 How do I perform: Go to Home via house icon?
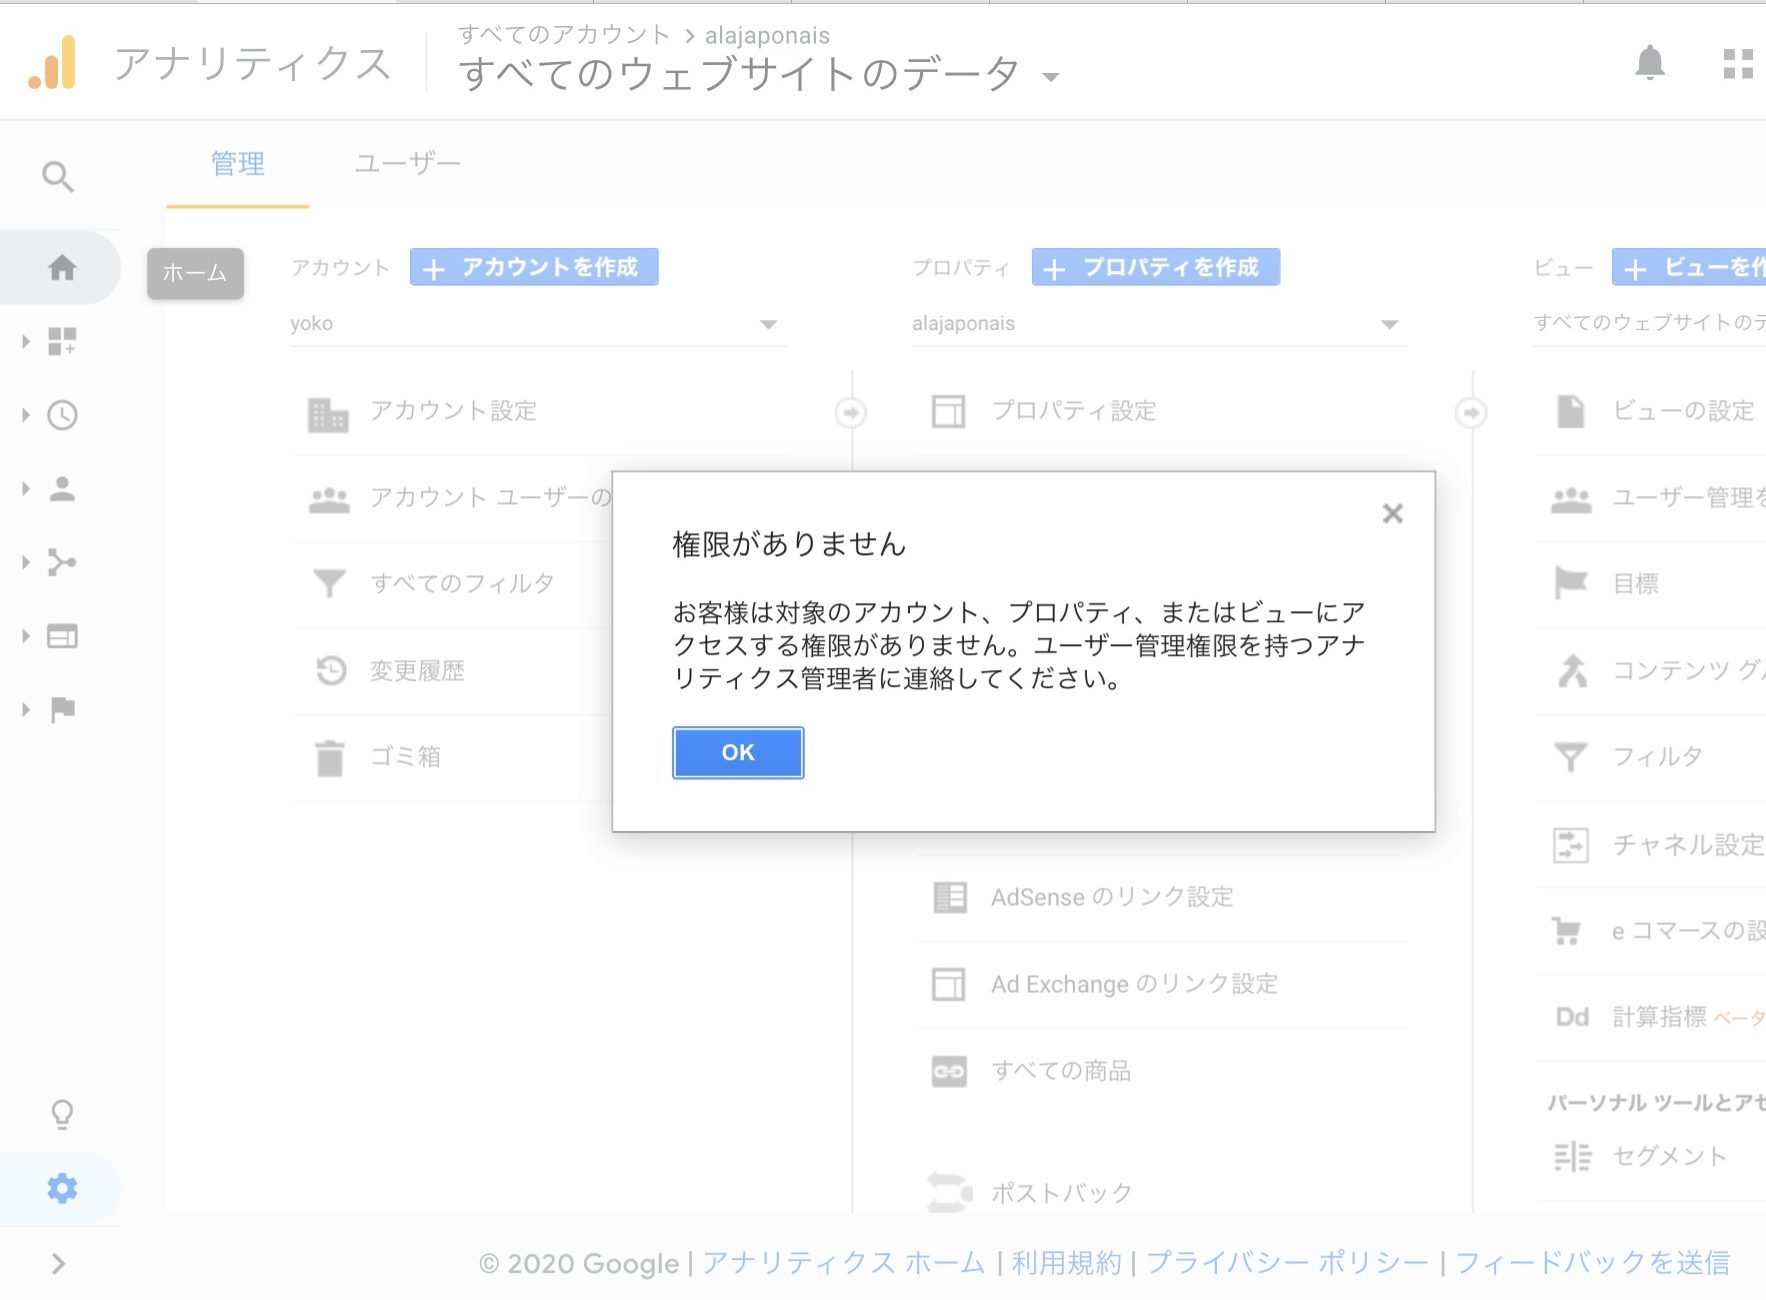[x=62, y=267]
